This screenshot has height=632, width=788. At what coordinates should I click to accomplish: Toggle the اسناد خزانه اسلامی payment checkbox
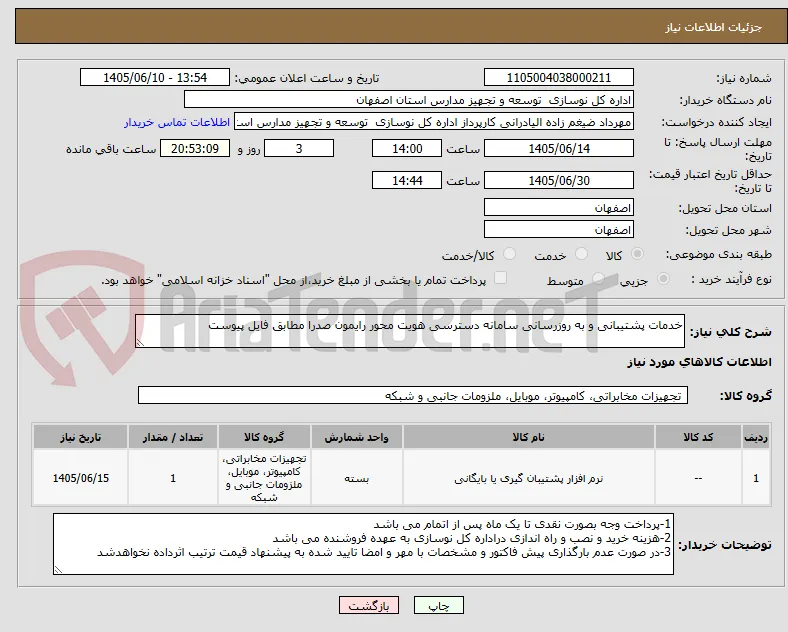click(x=500, y=278)
